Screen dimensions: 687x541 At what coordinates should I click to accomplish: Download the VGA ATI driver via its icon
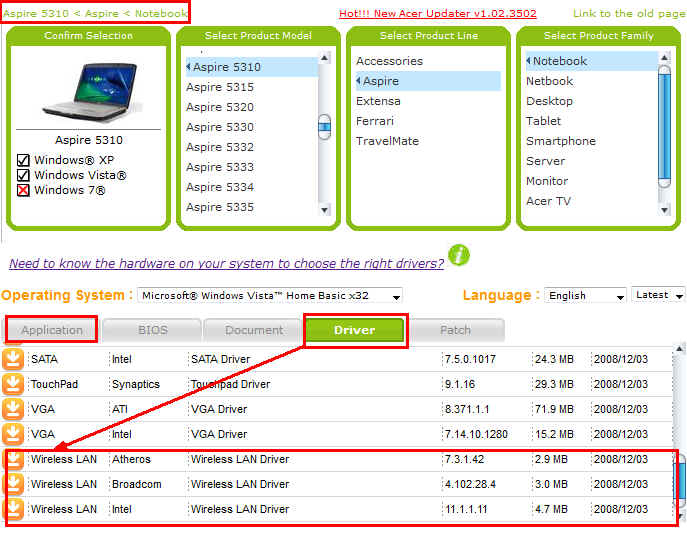(13, 409)
